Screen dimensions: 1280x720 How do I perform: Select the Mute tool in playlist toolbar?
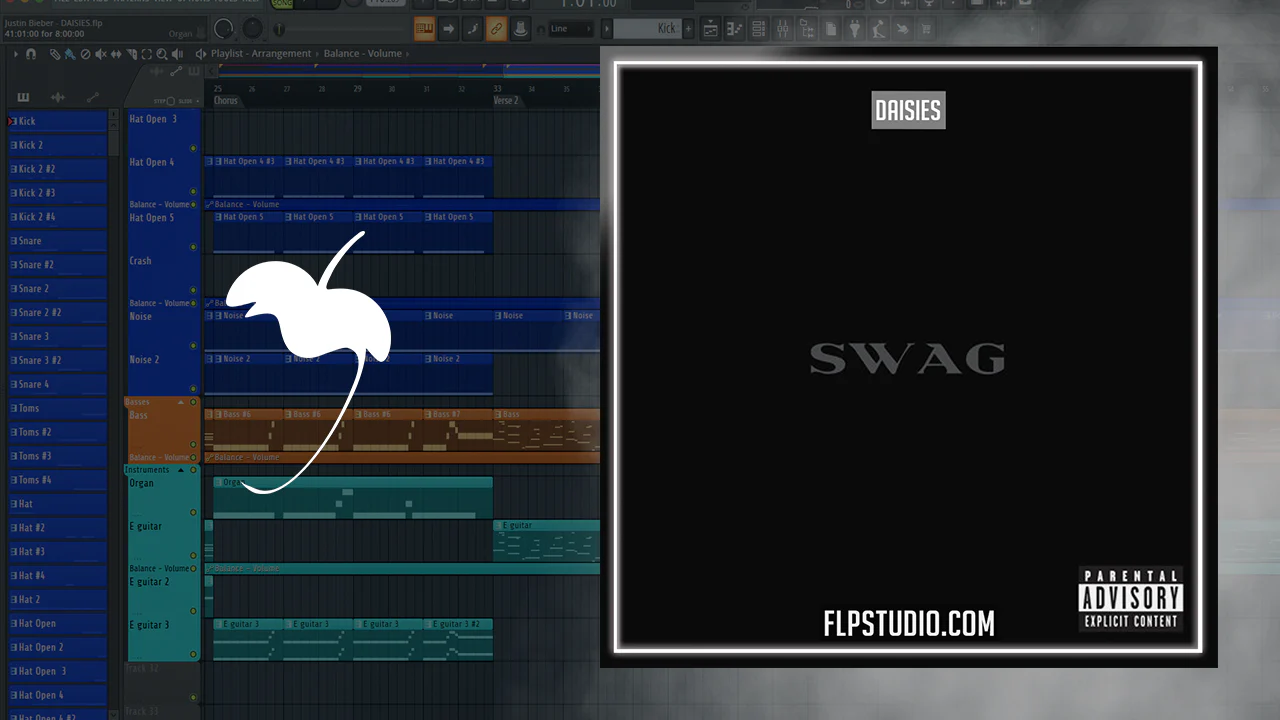(100, 54)
